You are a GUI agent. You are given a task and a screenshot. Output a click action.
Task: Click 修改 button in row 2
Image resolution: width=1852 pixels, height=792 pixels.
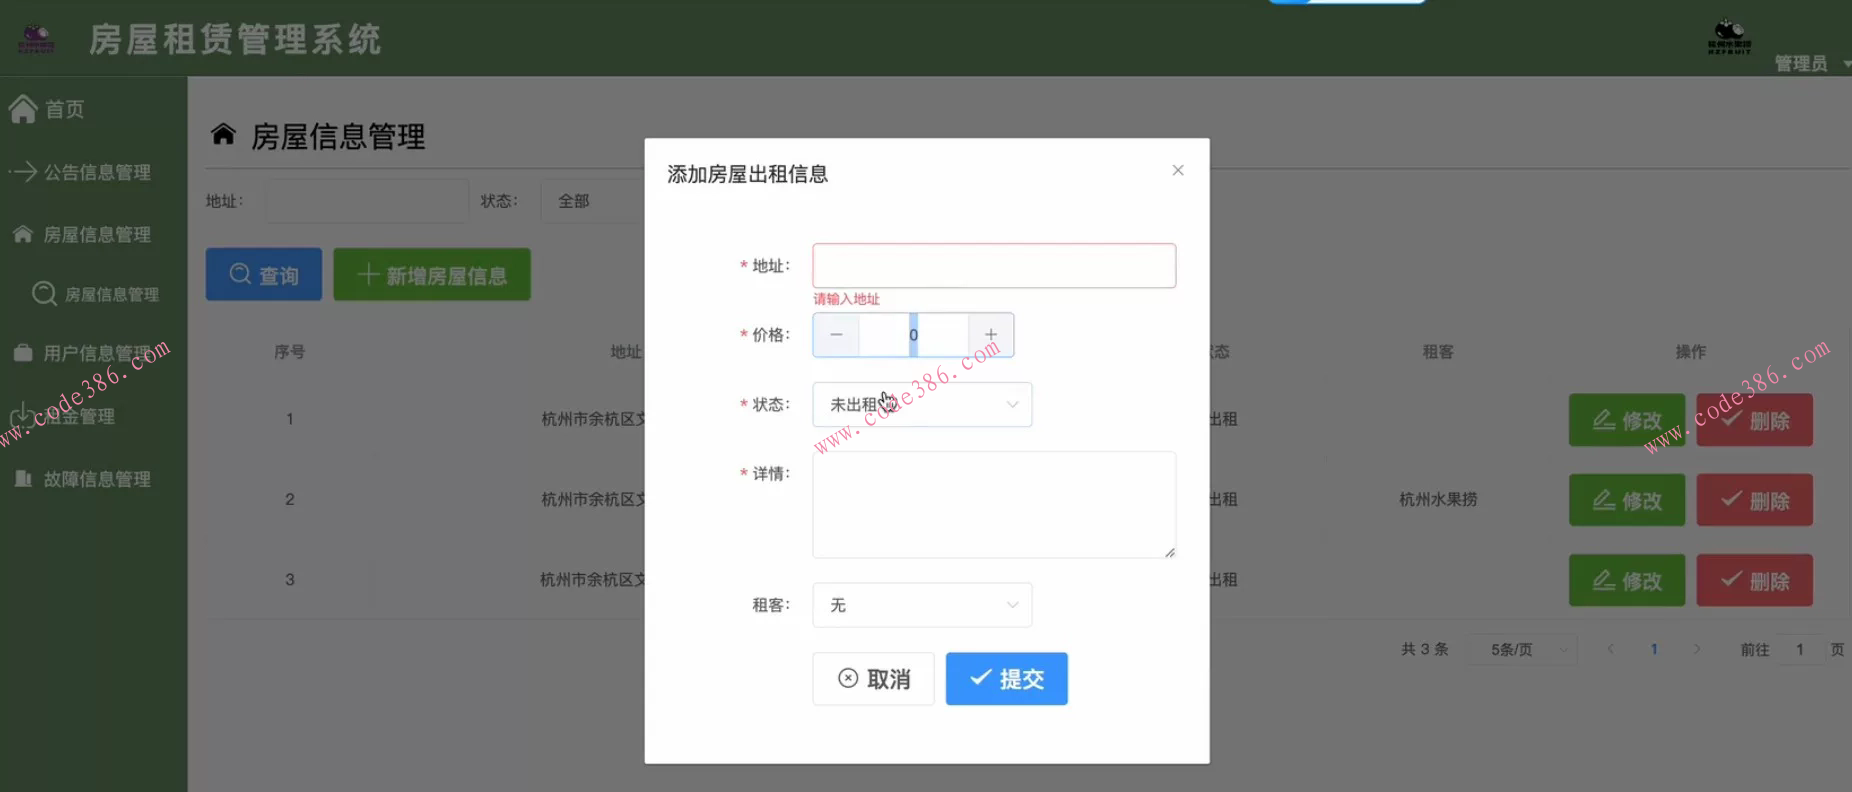(x=1627, y=500)
